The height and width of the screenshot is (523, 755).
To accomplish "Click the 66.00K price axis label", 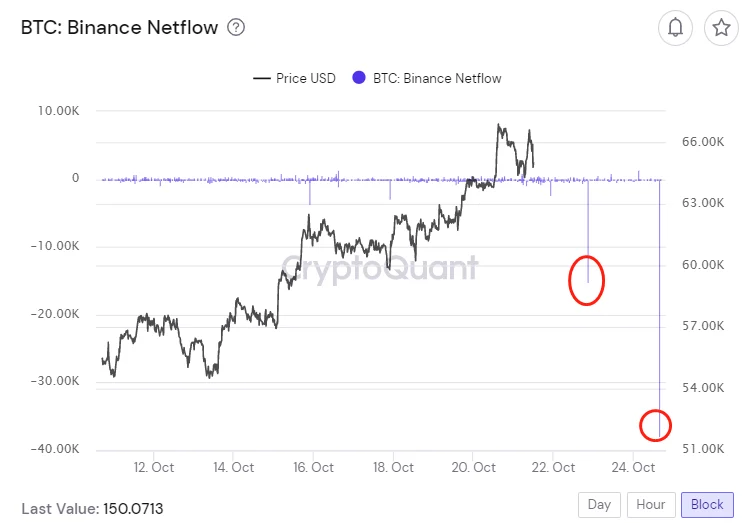I will pos(702,142).
